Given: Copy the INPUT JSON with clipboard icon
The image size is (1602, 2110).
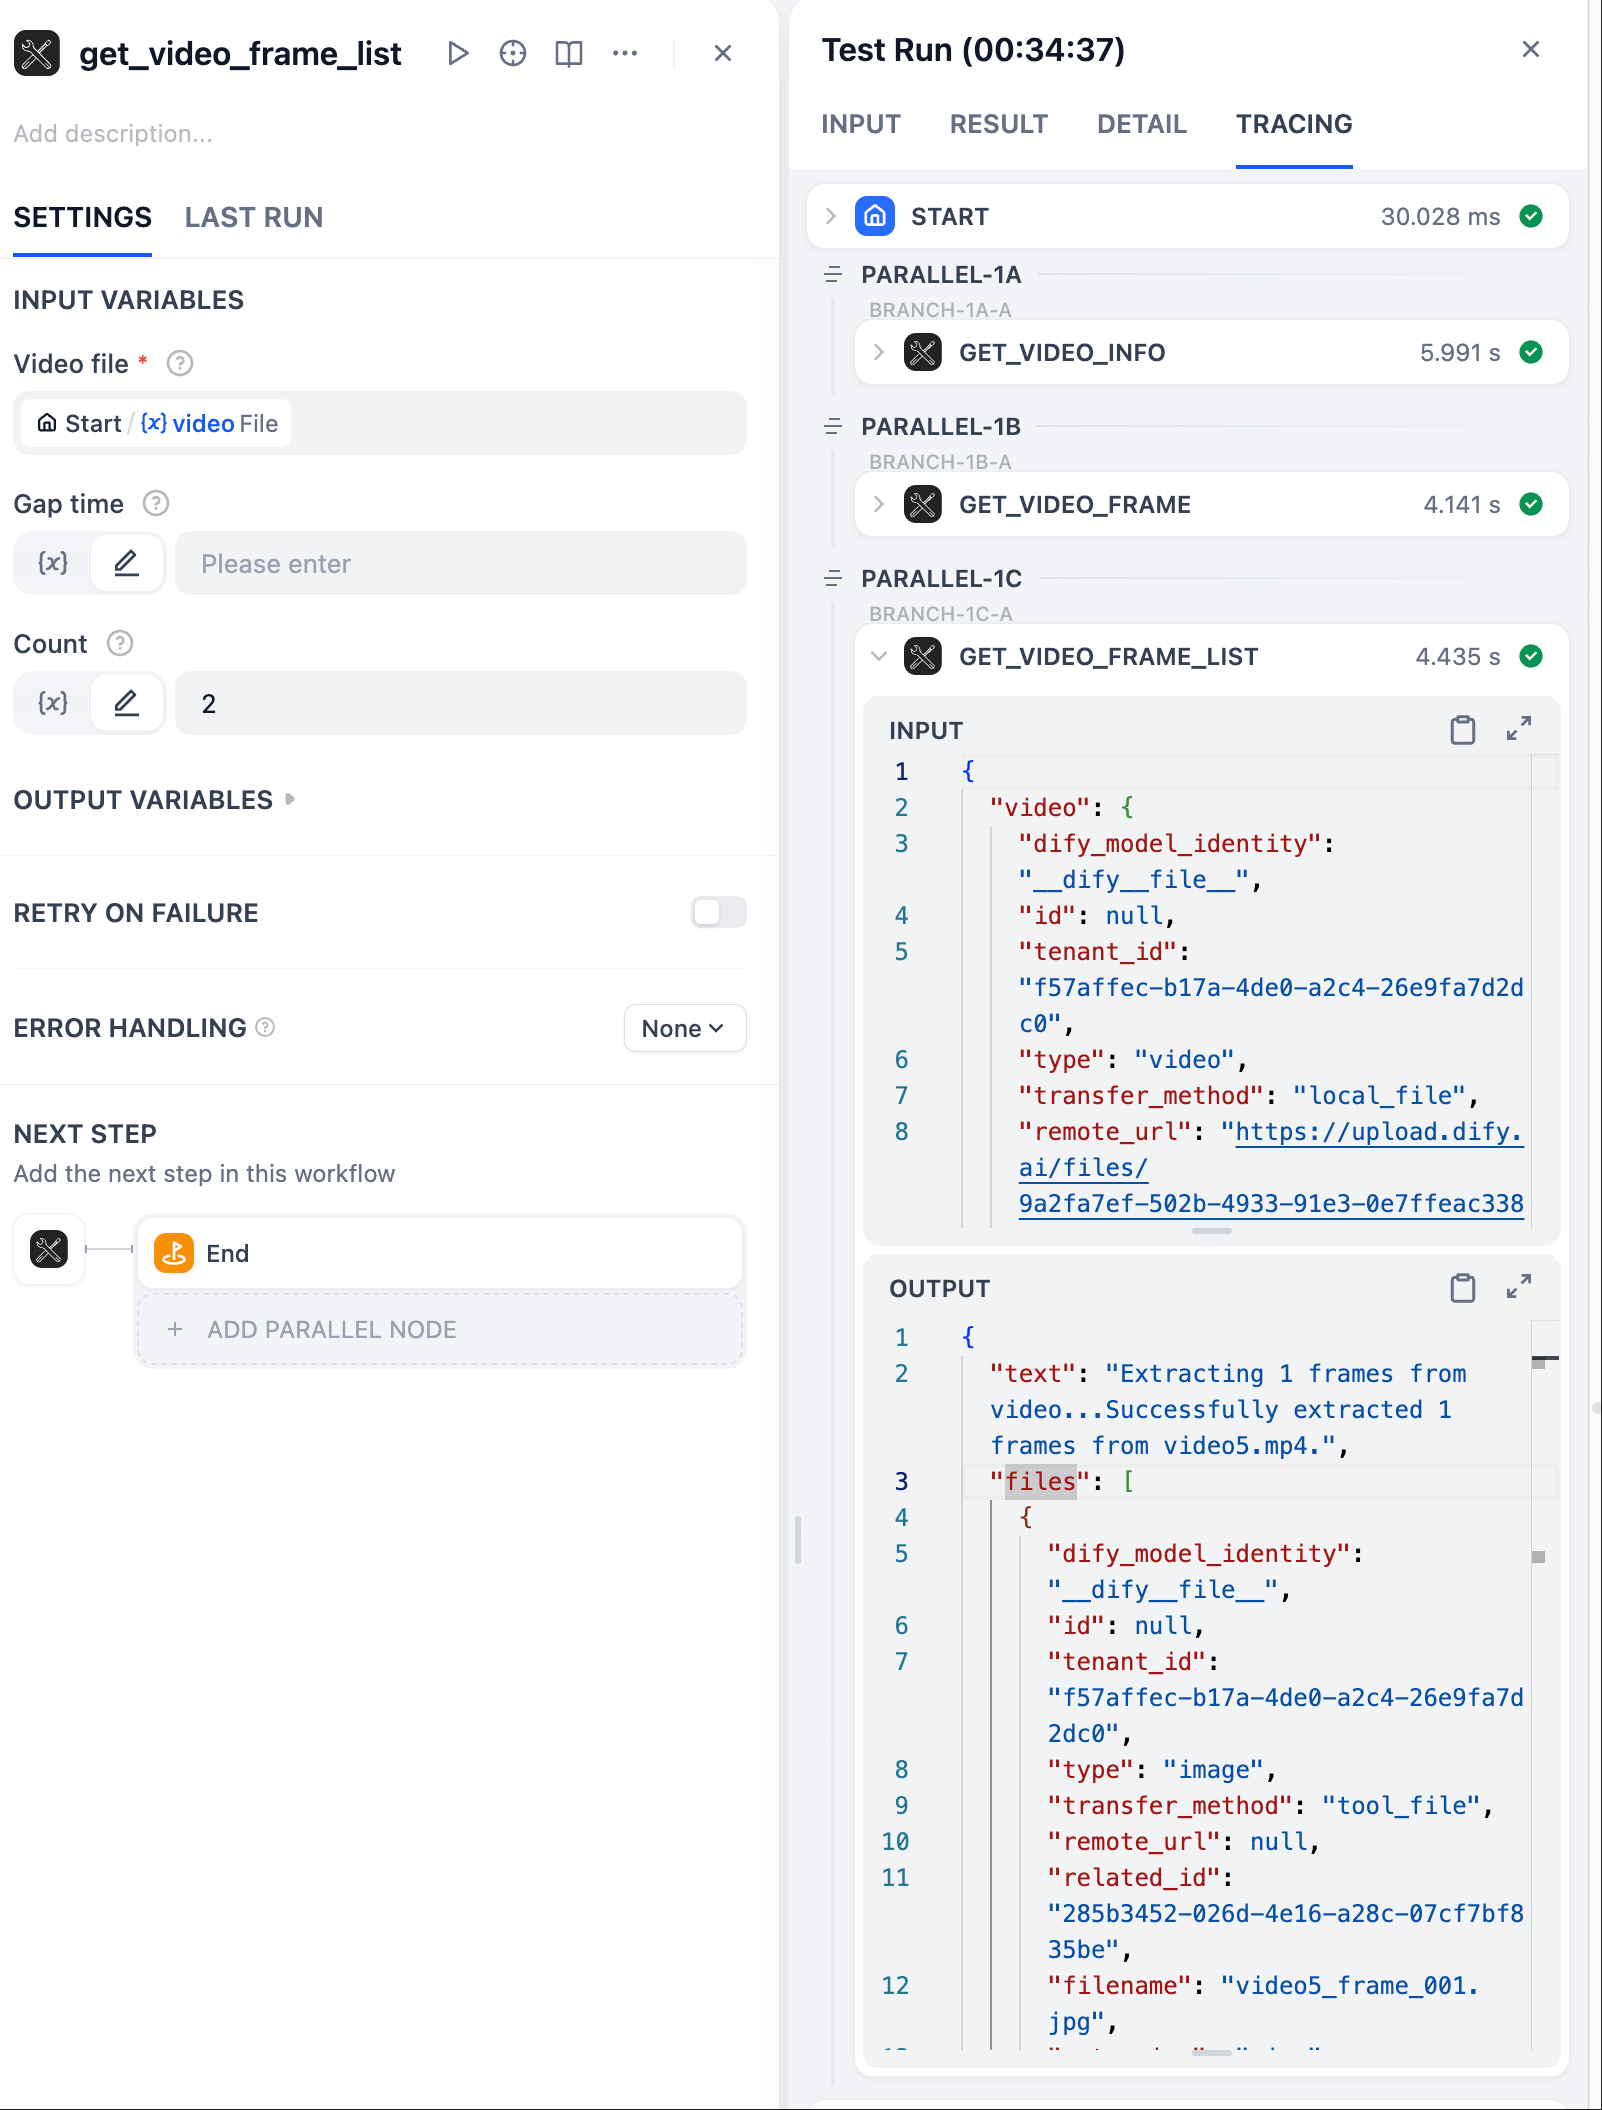Looking at the screenshot, I should (1462, 730).
